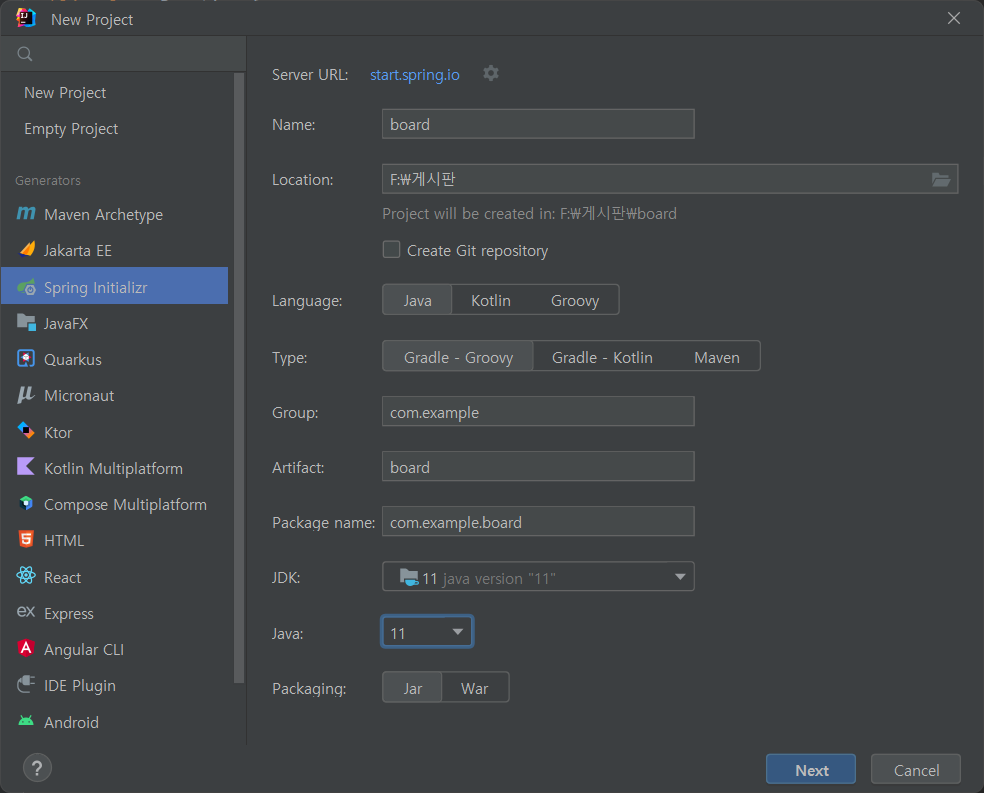The image size is (984, 793).
Task: Choose Quarkus generator label
Action: pyautogui.click(x=73, y=359)
